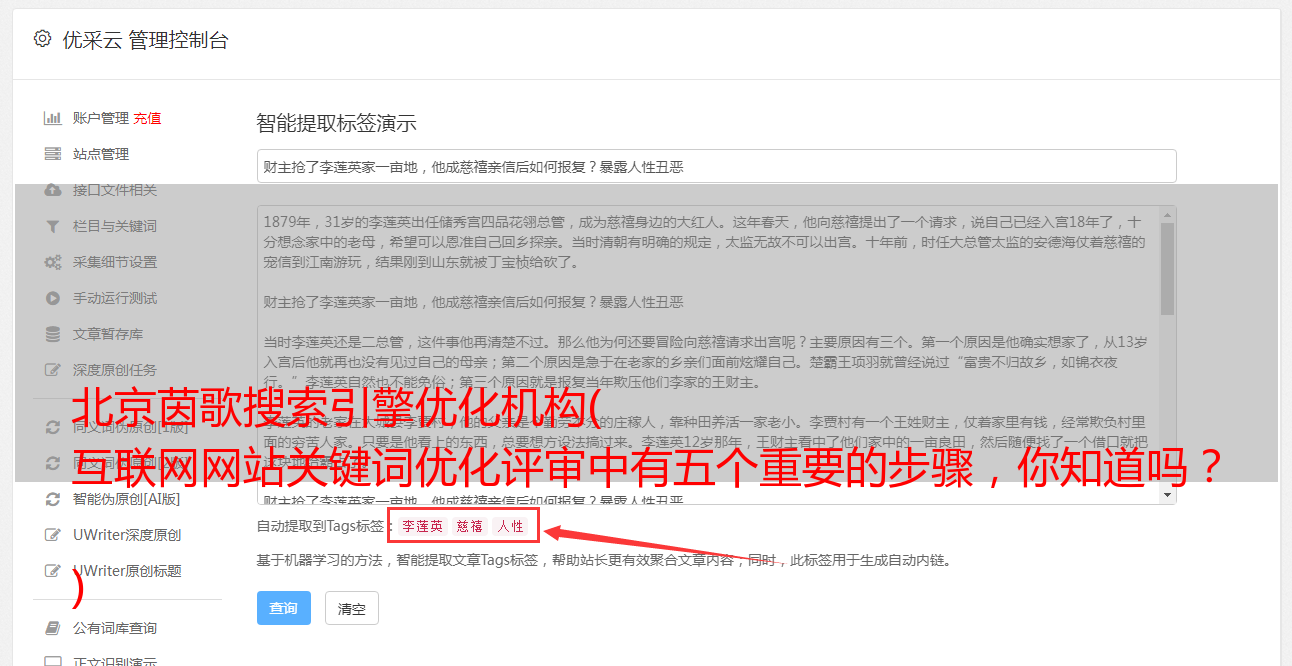Click the edit icon beside 深度原创任务
1292x666 pixels.
coord(53,370)
